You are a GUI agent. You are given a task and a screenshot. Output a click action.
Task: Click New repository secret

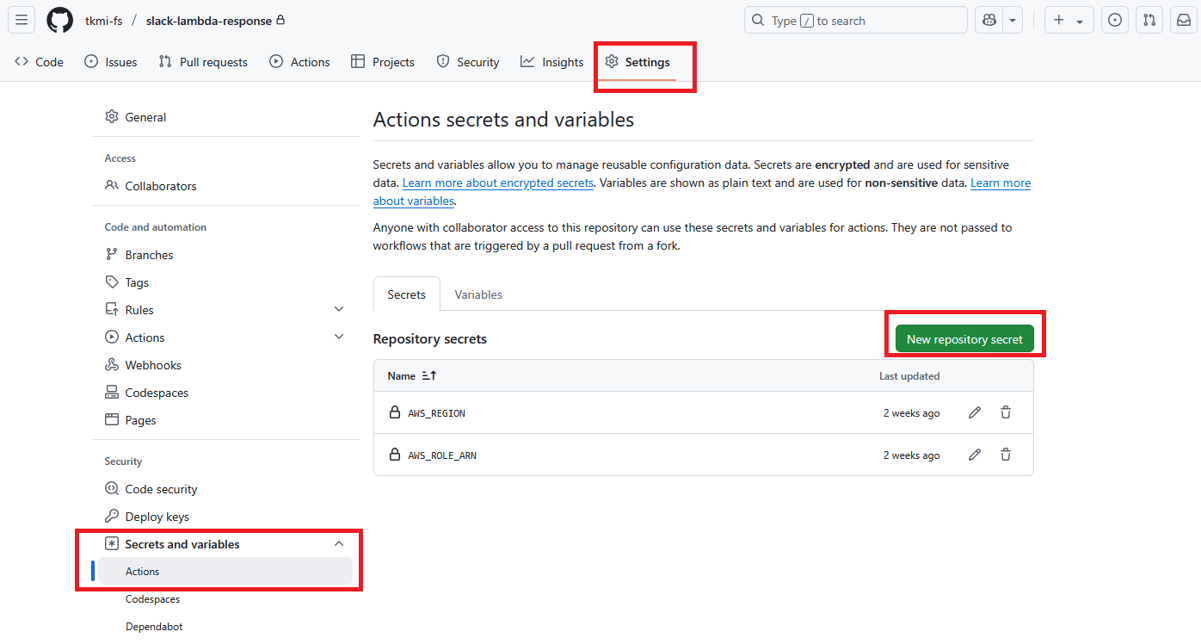[964, 338]
